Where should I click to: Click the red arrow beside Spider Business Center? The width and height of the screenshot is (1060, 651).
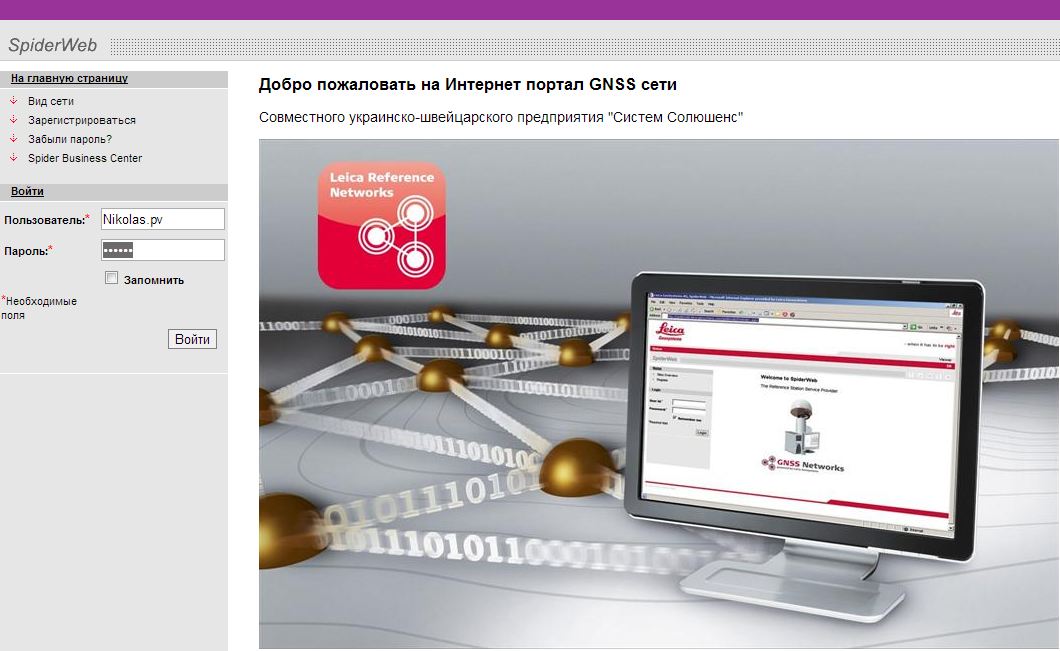coord(13,157)
